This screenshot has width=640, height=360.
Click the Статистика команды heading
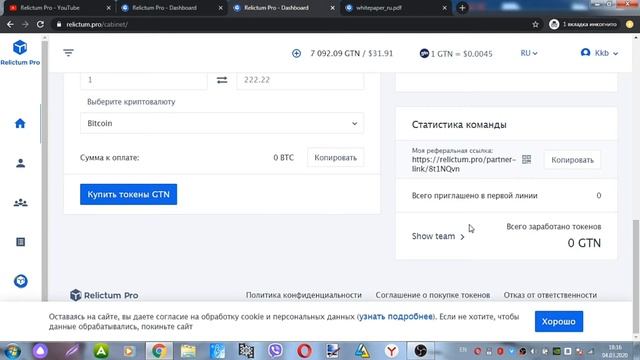(x=459, y=124)
